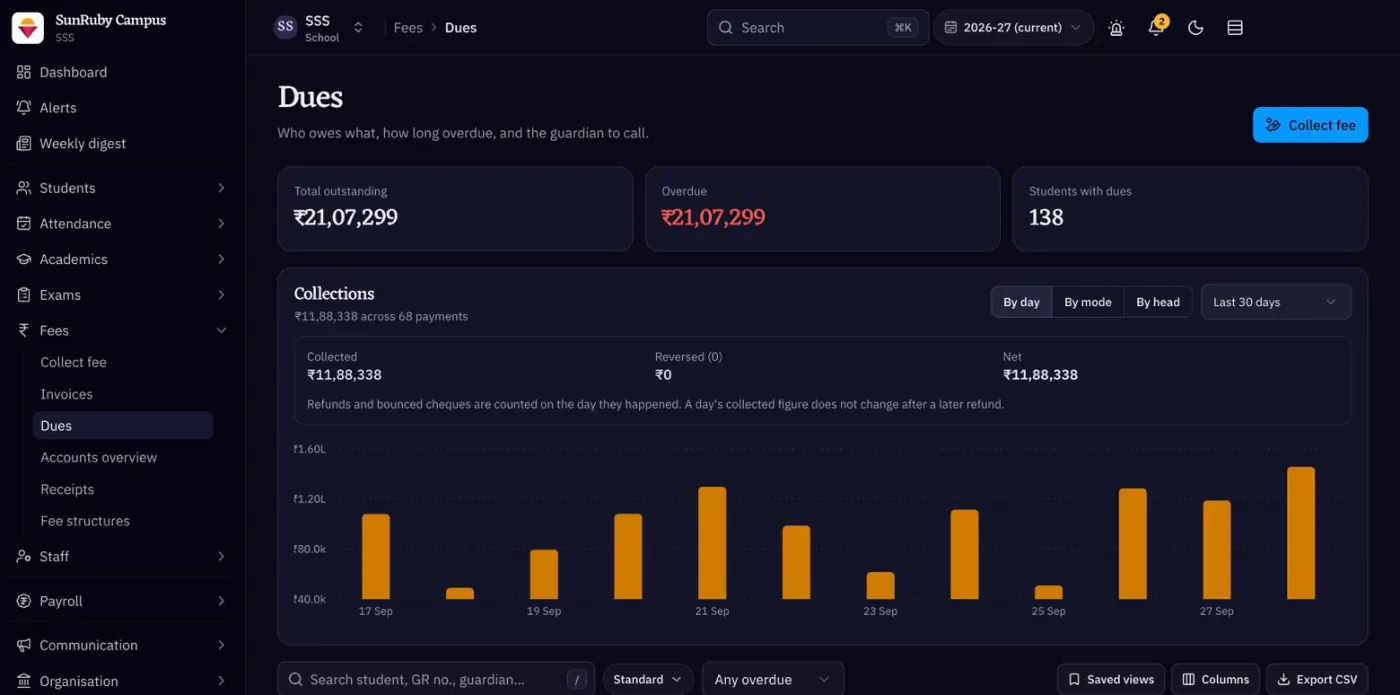Image resolution: width=1400 pixels, height=695 pixels.
Task: Click the Alerts bell icon in sidebar
Action: click(24, 107)
